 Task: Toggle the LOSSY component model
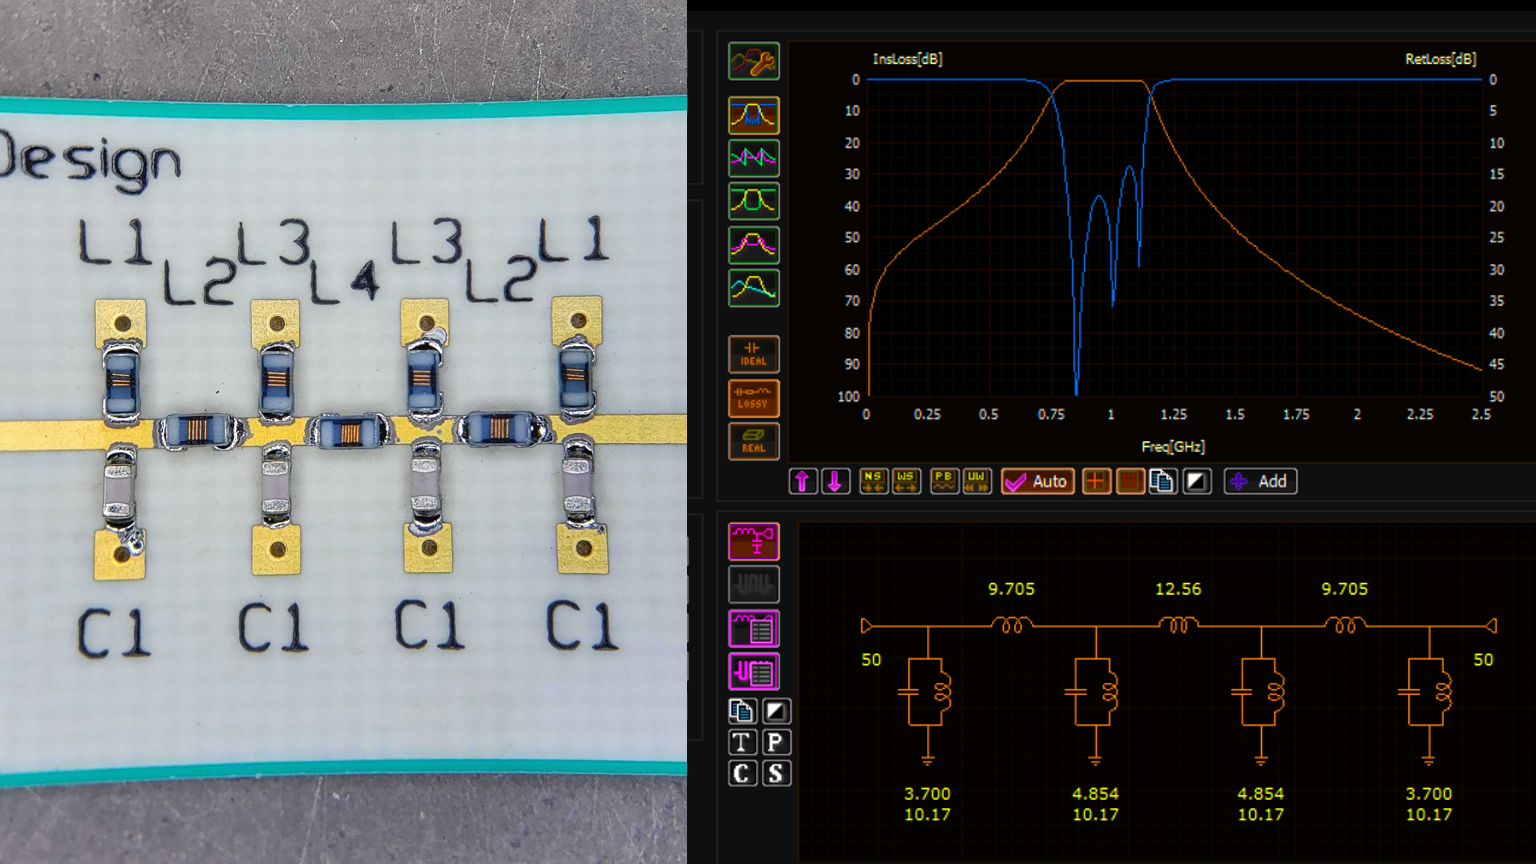click(x=754, y=398)
